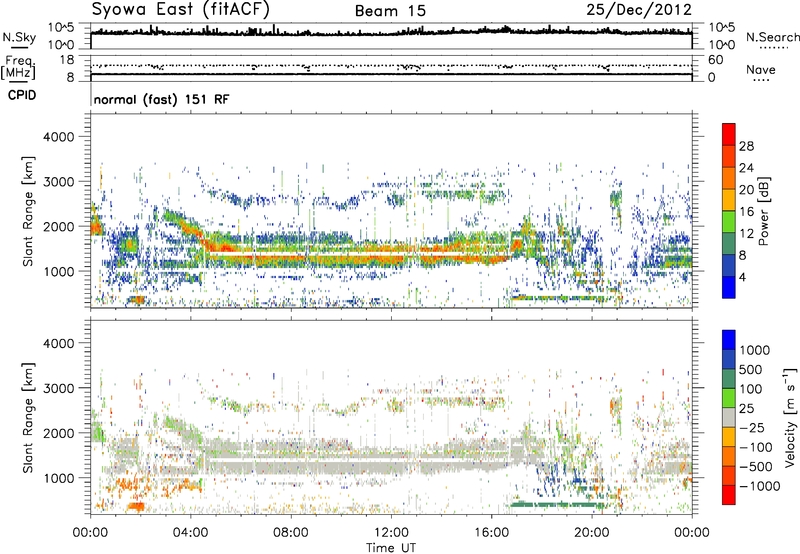Click the '1000' Velocity colorbar value
Screen dimensions: 800x554
click(x=755, y=350)
